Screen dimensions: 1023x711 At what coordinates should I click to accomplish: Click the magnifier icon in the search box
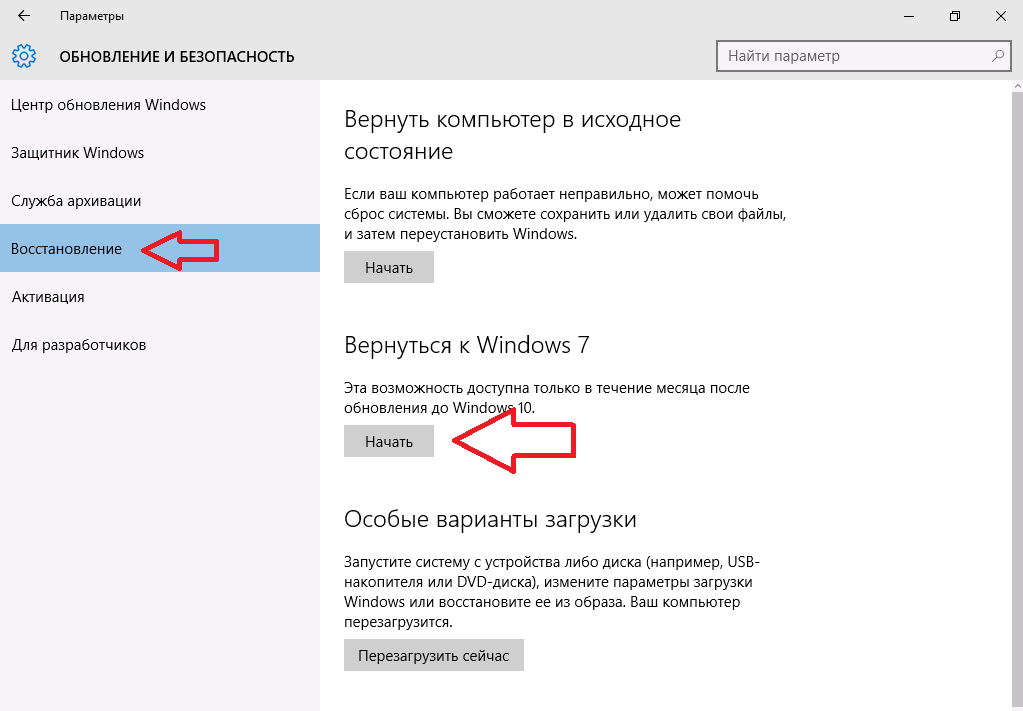pyautogui.click(x=998, y=56)
